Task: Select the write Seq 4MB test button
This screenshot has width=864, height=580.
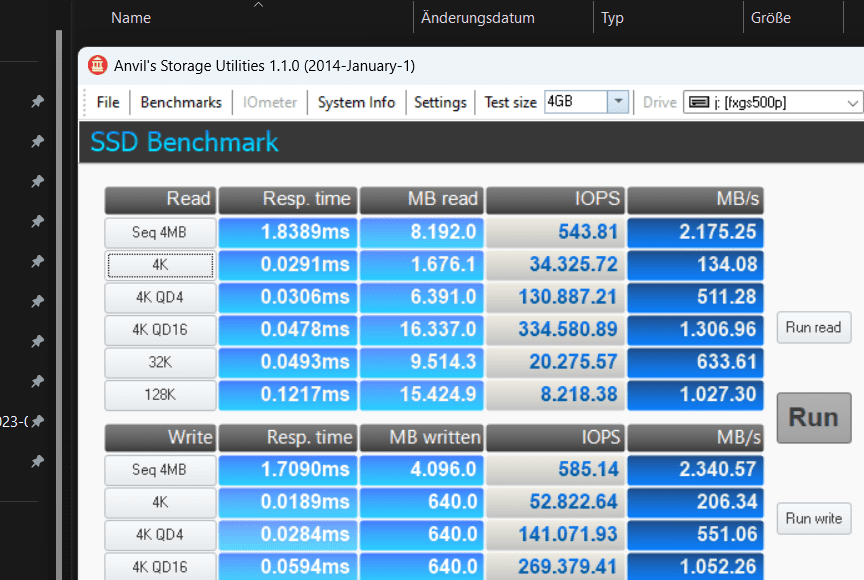Action: click(160, 470)
